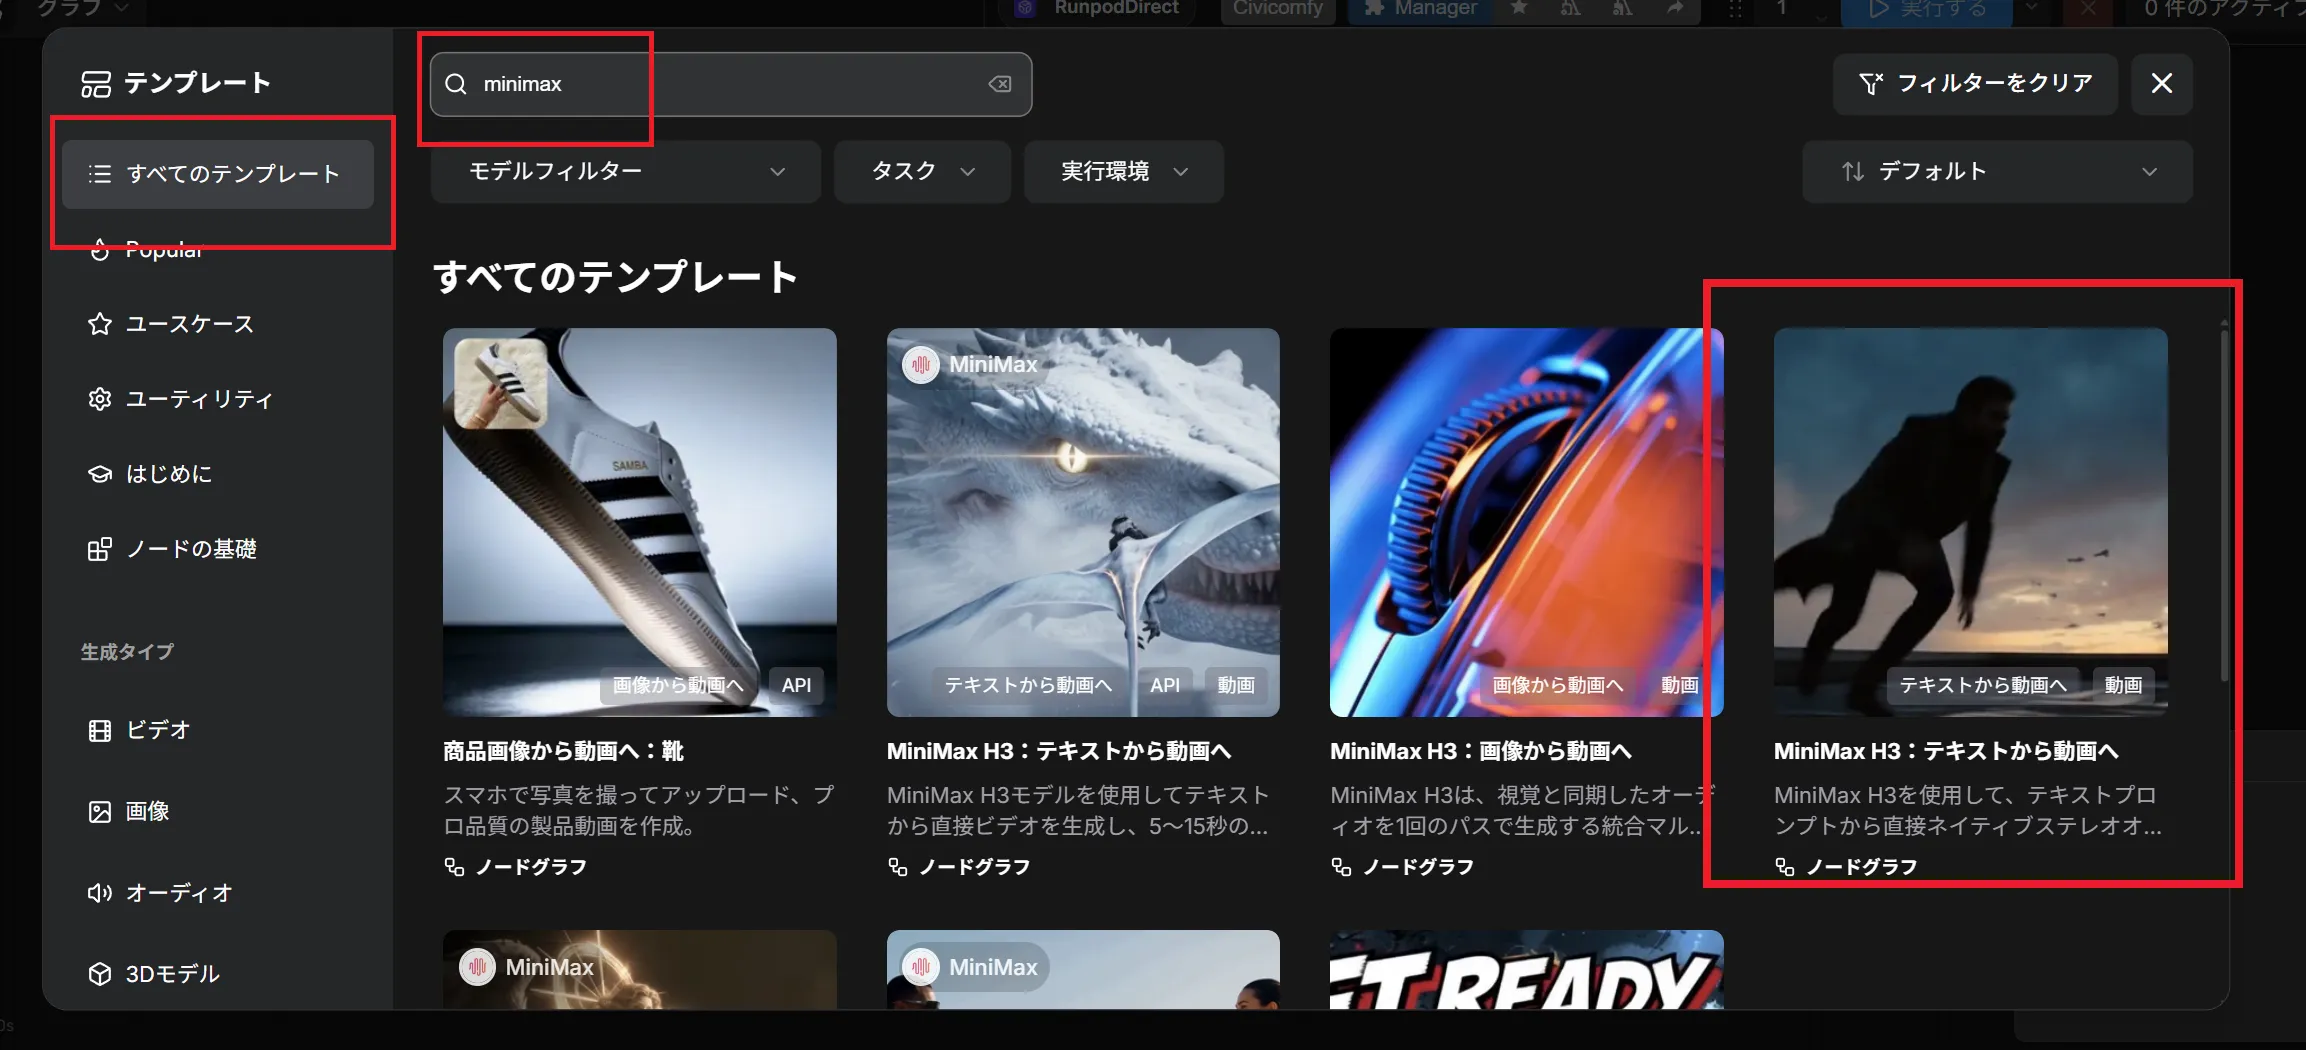Open the sneaker product template thumbnail
2306x1050 pixels.
click(640, 522)
